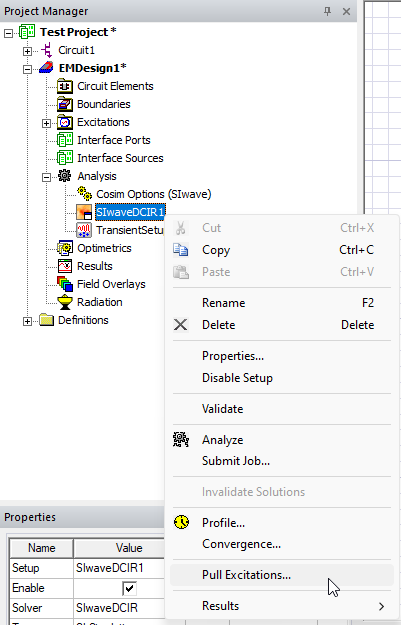This screenshot has width=401, height=625.
Task: Open the Results menu entry
Action: pos(282,606)
